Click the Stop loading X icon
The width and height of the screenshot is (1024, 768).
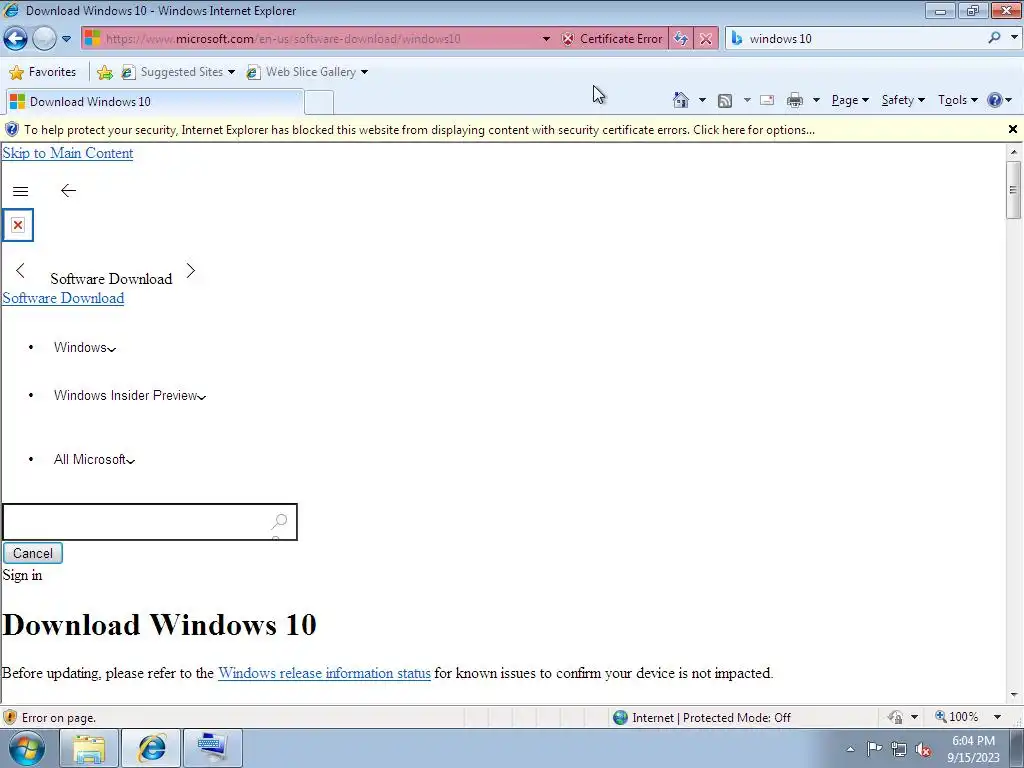click(x=706, y=39)
